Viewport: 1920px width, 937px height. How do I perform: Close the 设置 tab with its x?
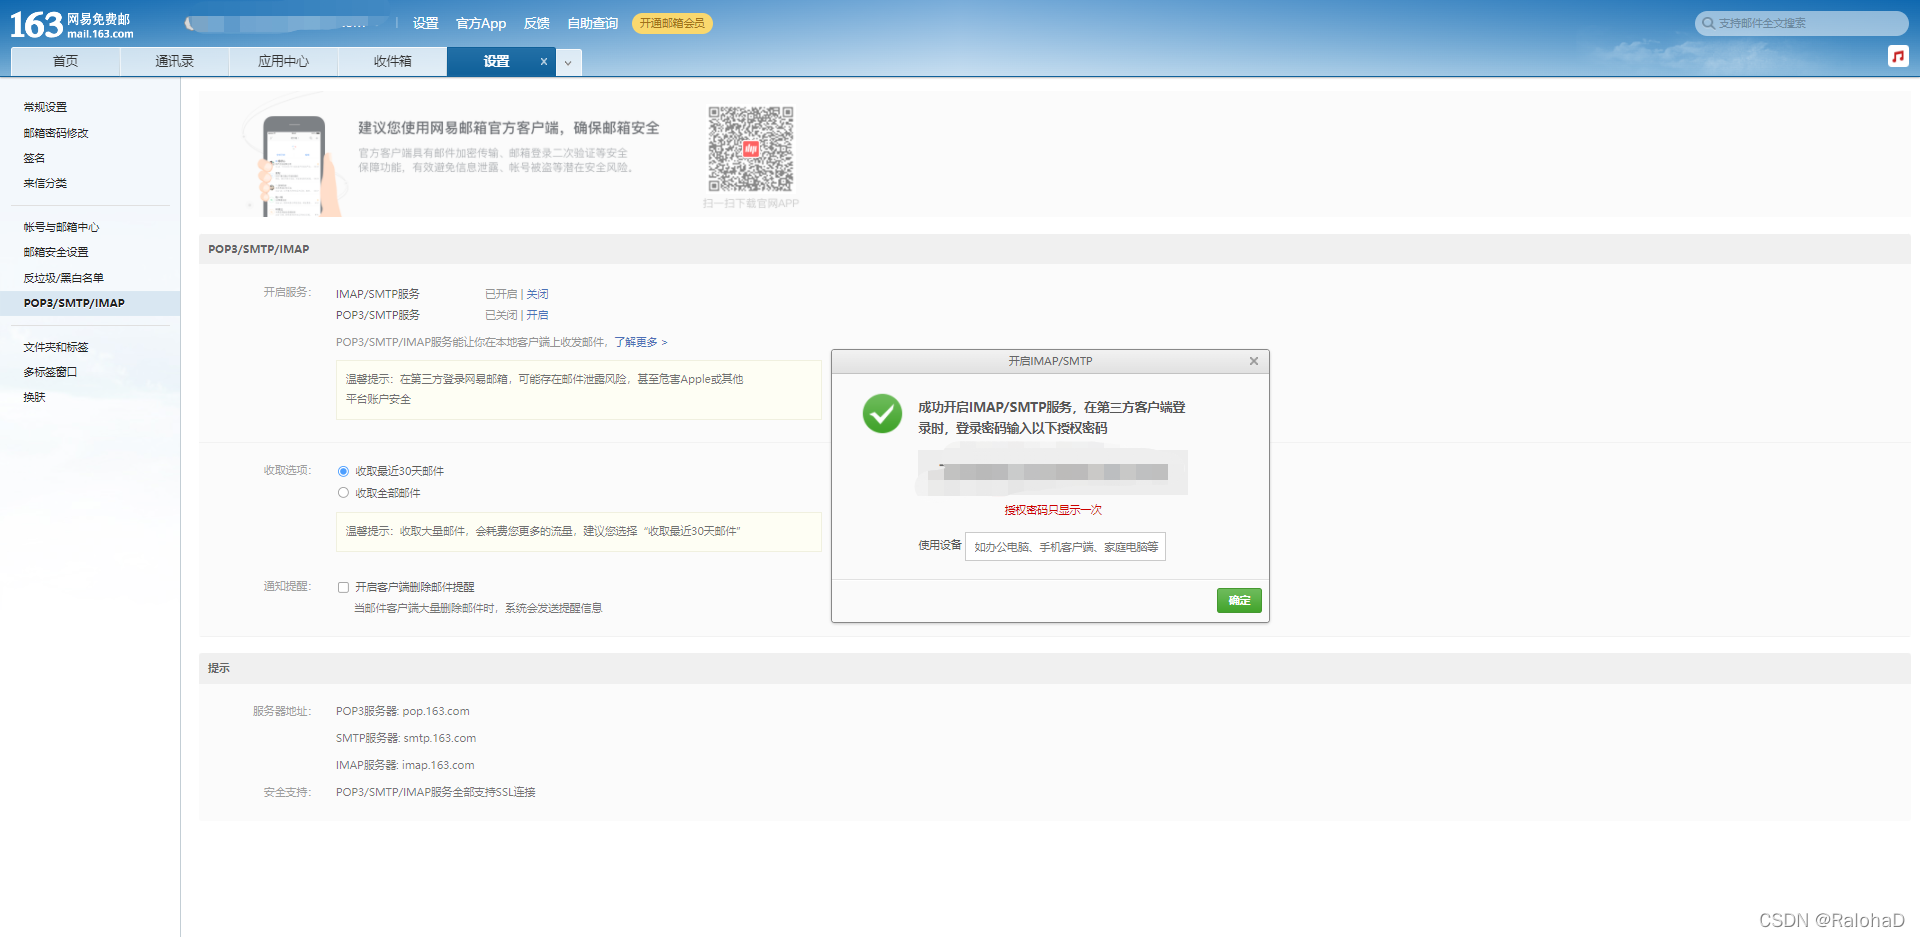(x=544, y=62)
